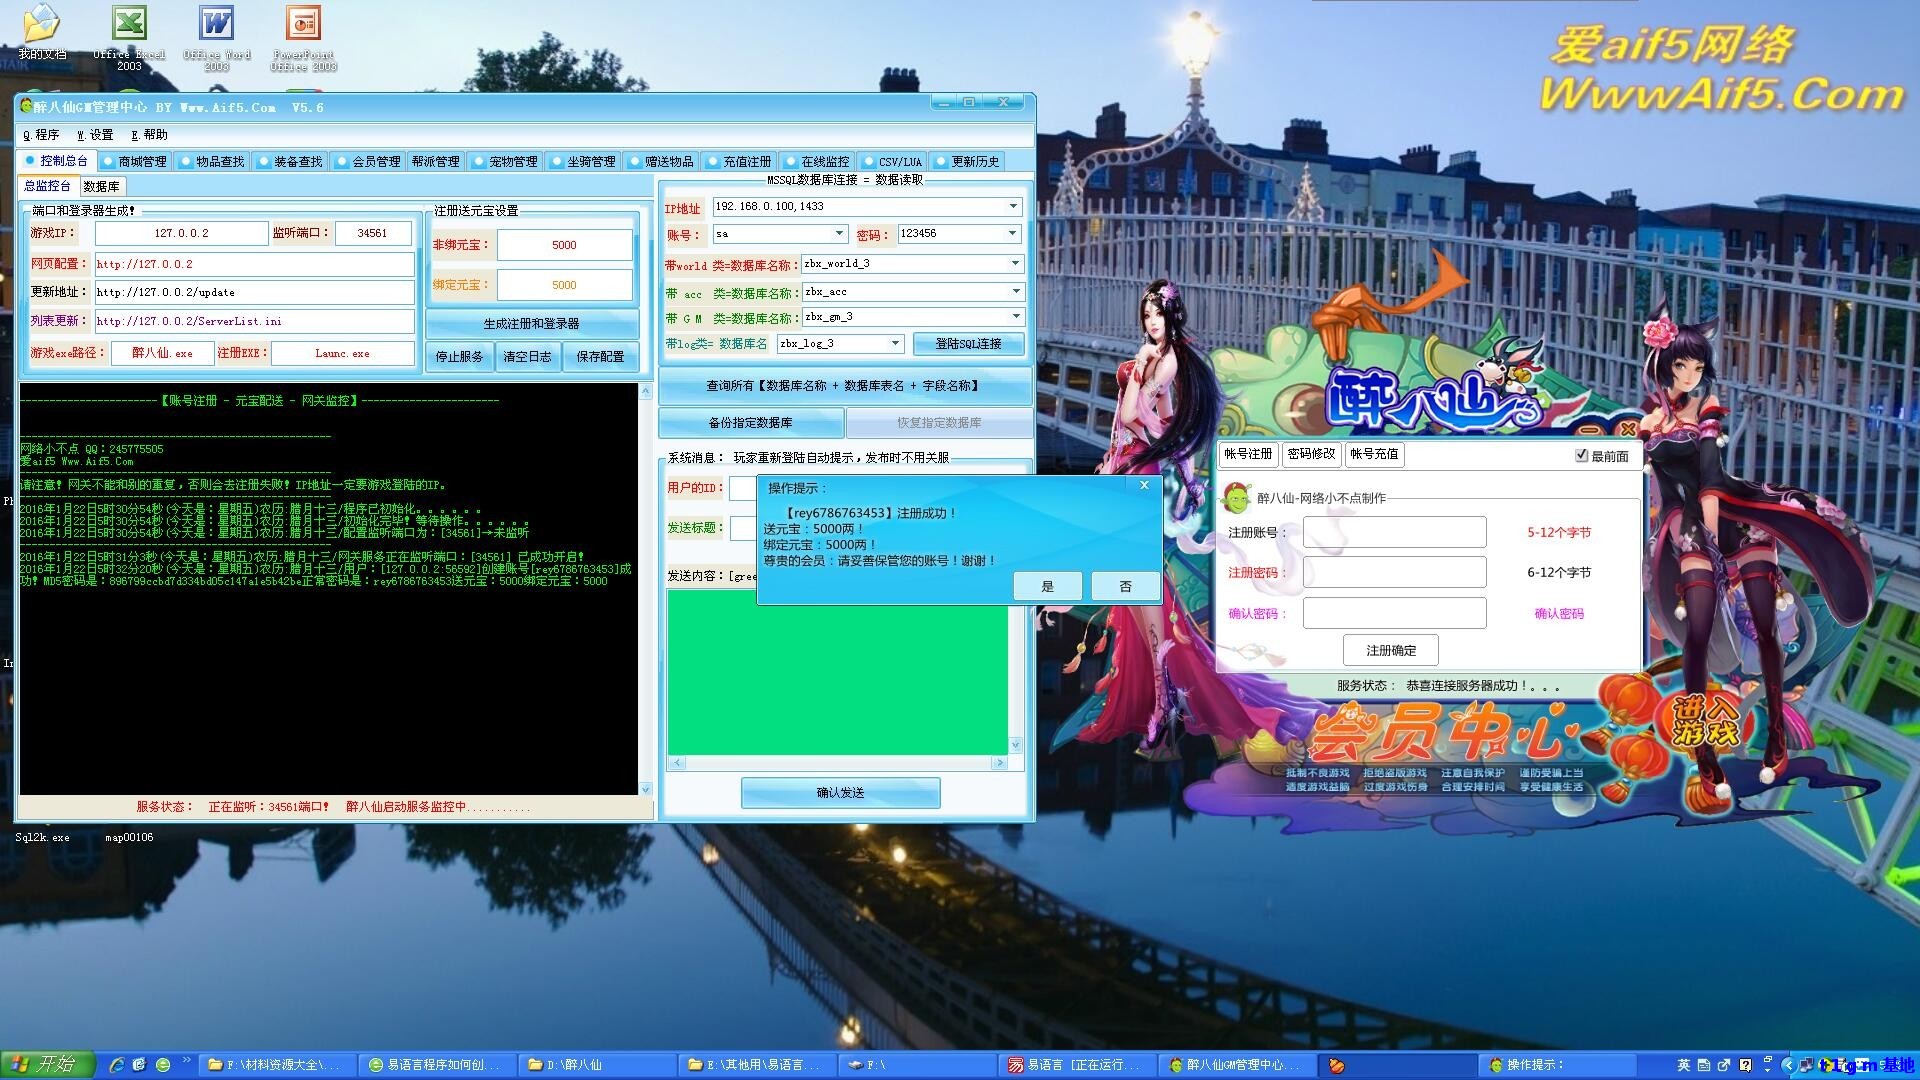Confirm the registration dialog with 是

point(1046,586)
